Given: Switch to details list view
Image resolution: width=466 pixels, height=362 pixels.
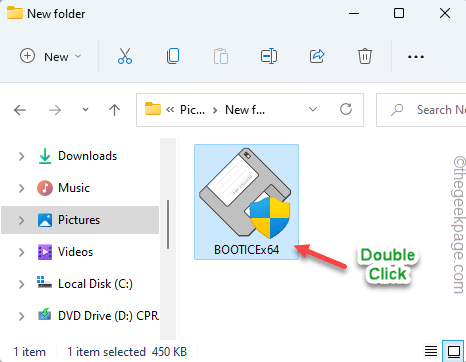Looking at the screenshot, I should point(431,351).
